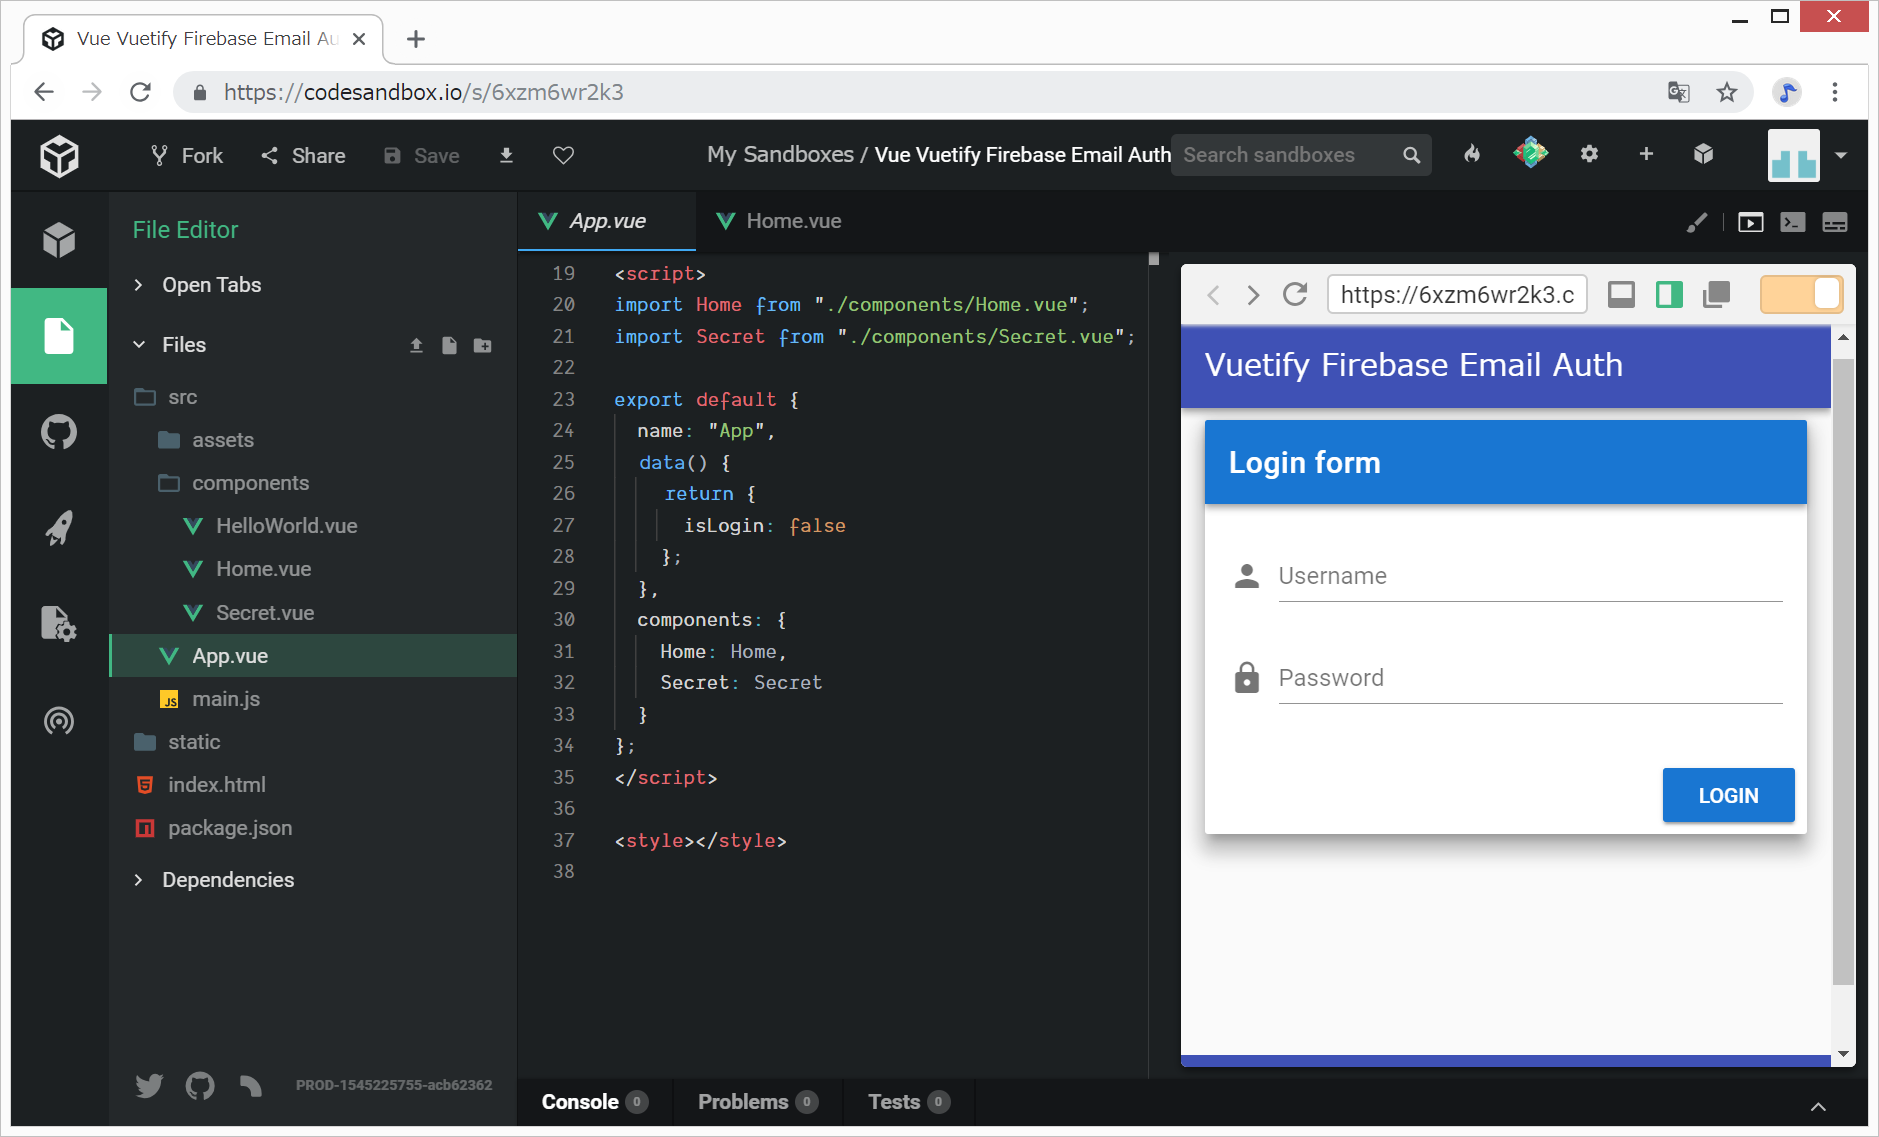Click the new file icon in Files
1879x1137 pixels.
click(449, 345)
